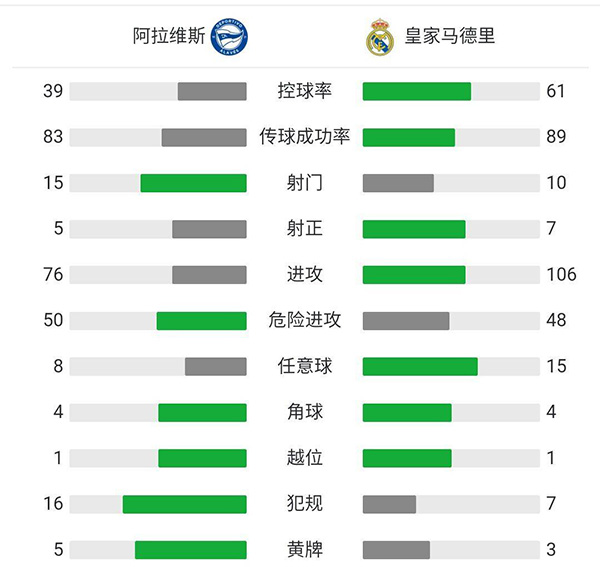Click Real Madrid's 106 进攻 value
Viewport: 600px width, 567px height.
click(x=561, y=274)
